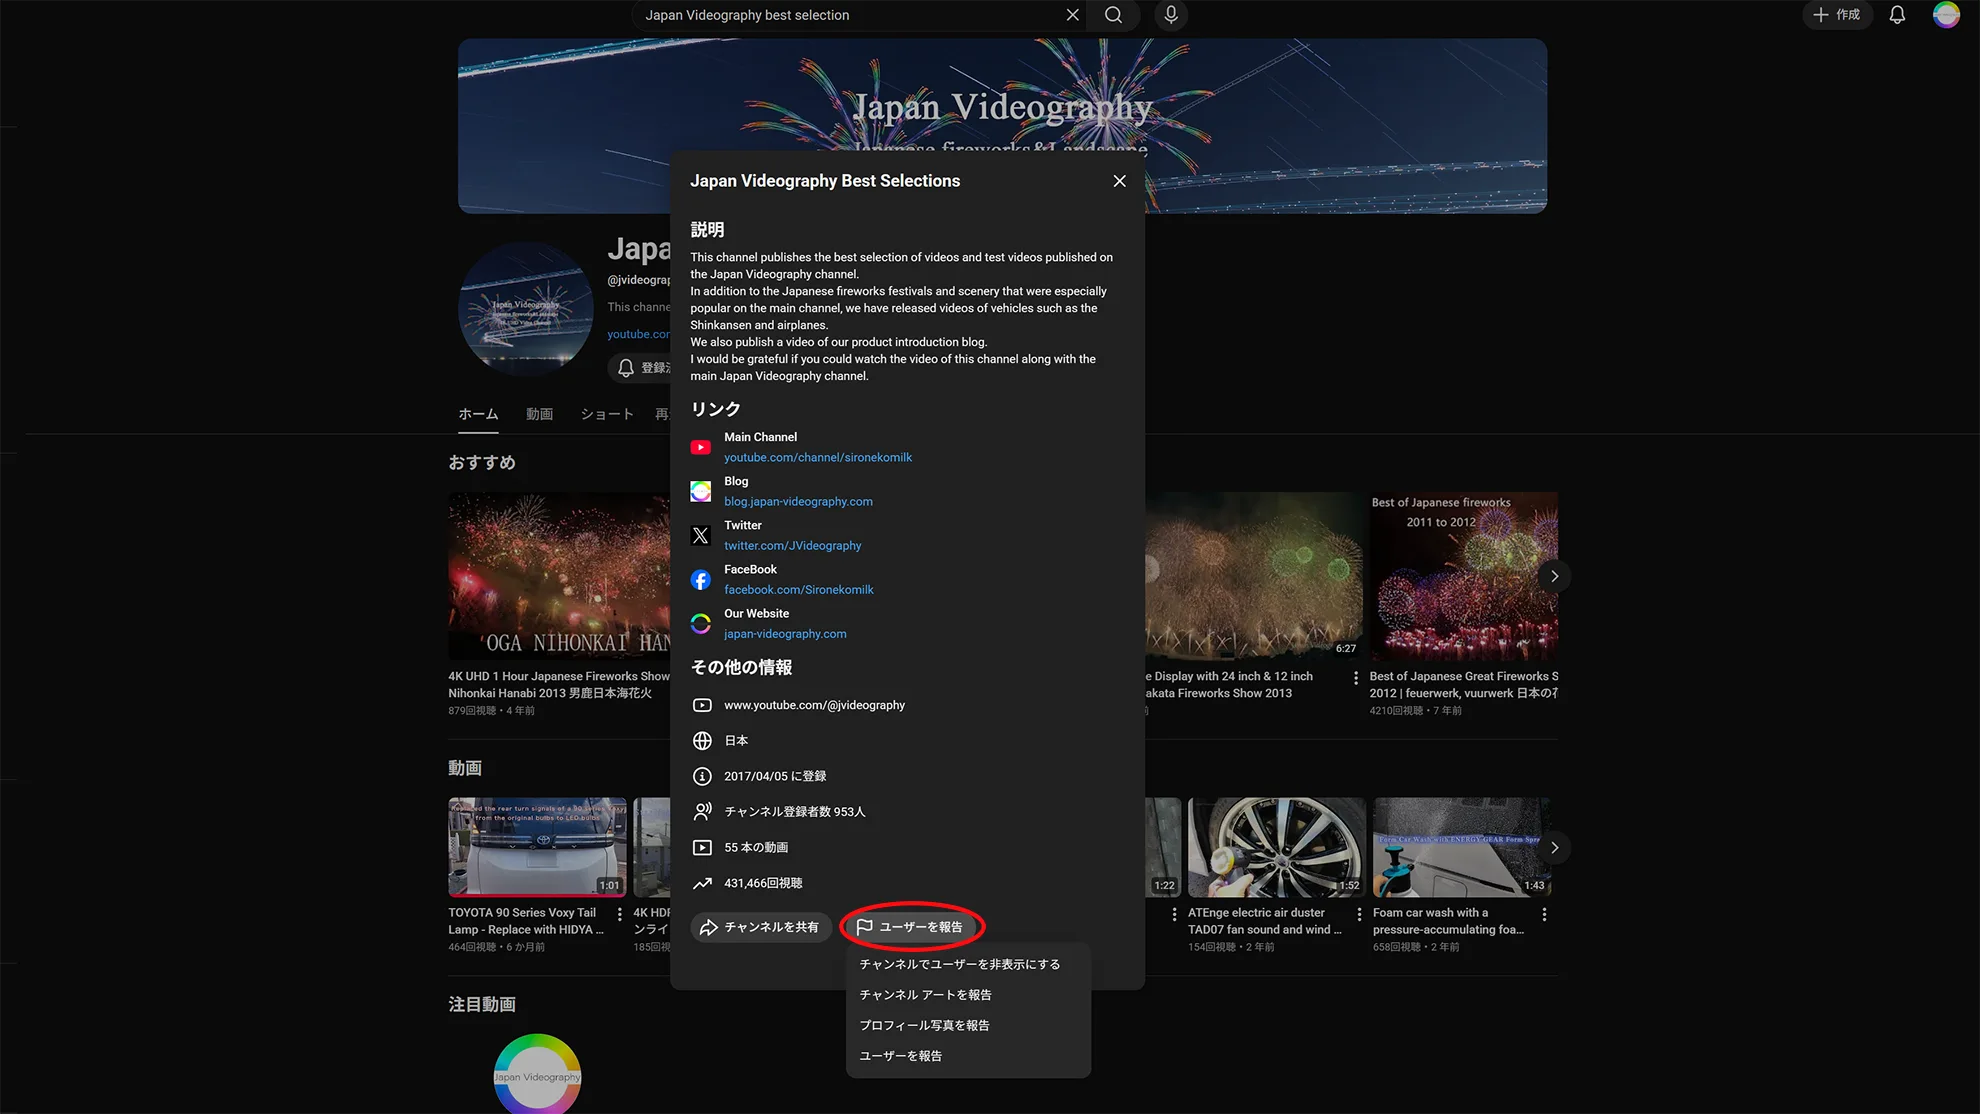
Task: Click the subscribers icon beside 953人
Action: [x=702, y=812]
